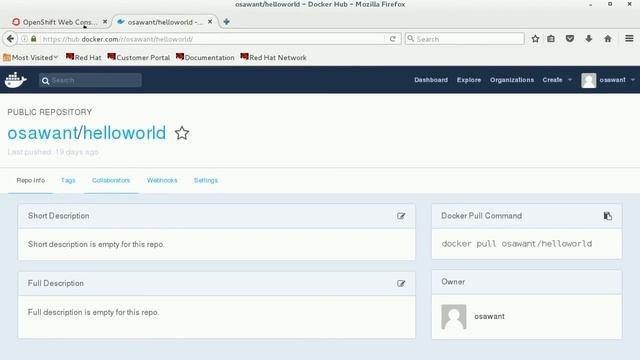Focus the Firefox Search box
This screenshot has width=640, height=360.
(464, 39)
